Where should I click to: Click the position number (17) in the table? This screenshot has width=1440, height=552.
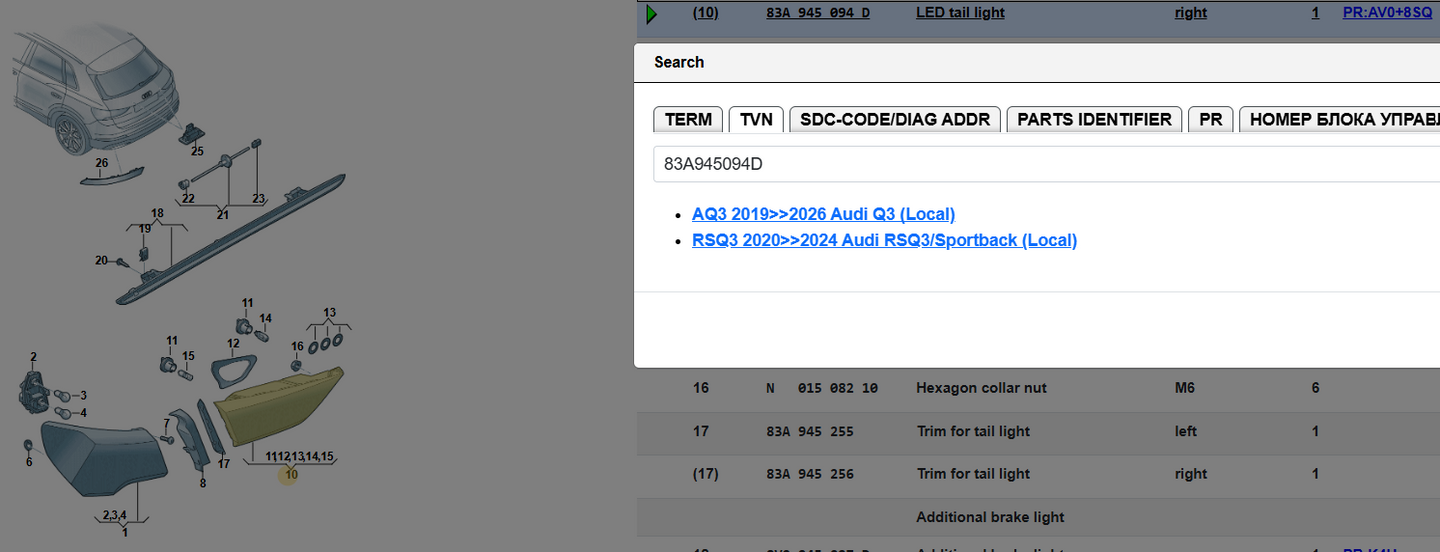705,474
